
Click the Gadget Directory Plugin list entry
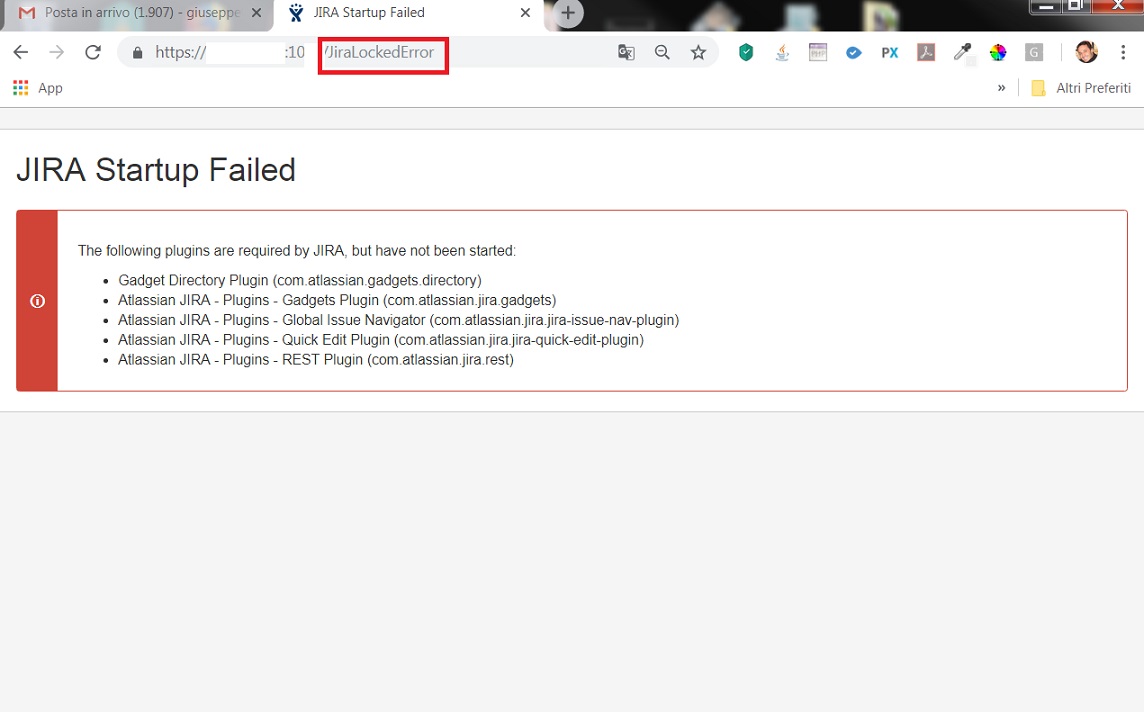(300, 280)
